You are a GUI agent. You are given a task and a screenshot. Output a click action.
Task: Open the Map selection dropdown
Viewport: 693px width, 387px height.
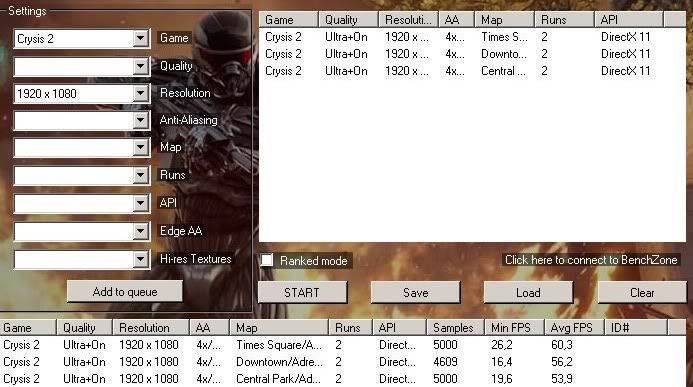click(82, 148)
